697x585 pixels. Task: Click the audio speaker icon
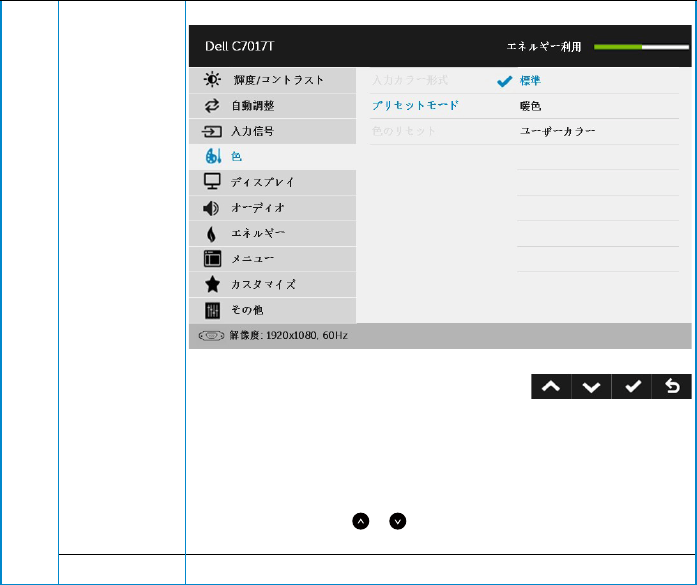click(211, 208)
